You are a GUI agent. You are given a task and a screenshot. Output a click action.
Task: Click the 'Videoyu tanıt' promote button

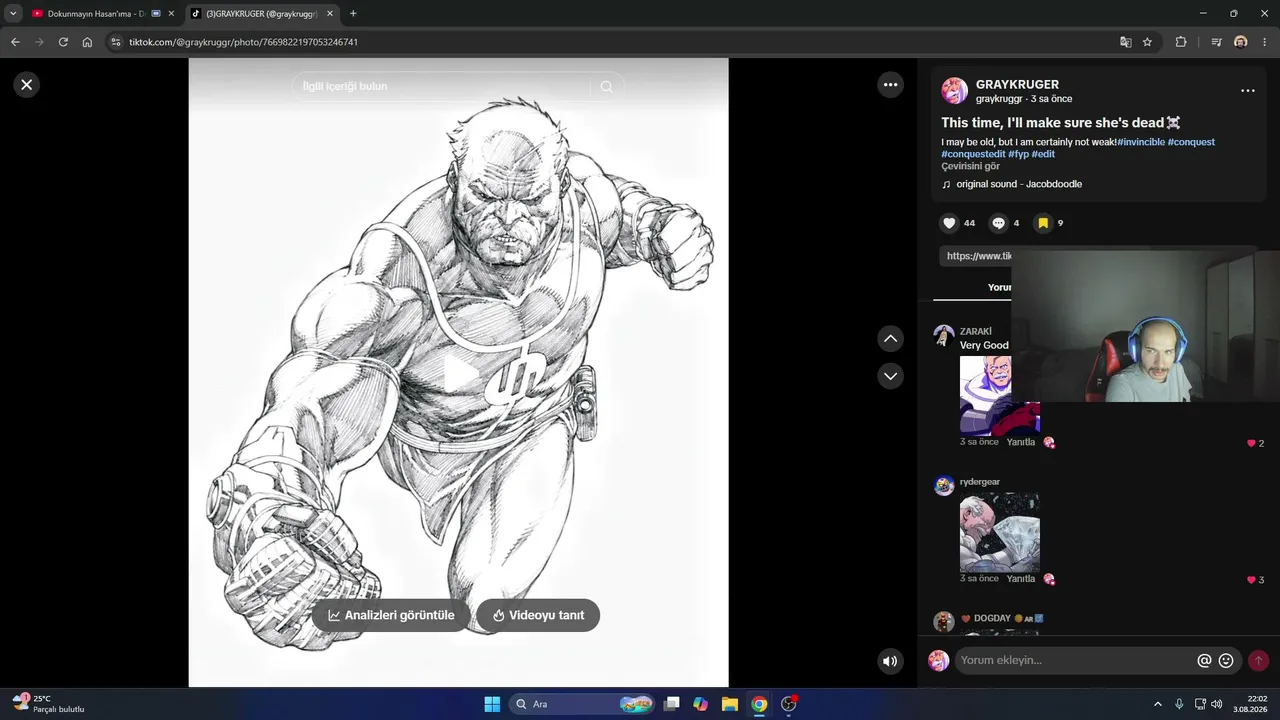pyautogui.click(x=538, y=615)
